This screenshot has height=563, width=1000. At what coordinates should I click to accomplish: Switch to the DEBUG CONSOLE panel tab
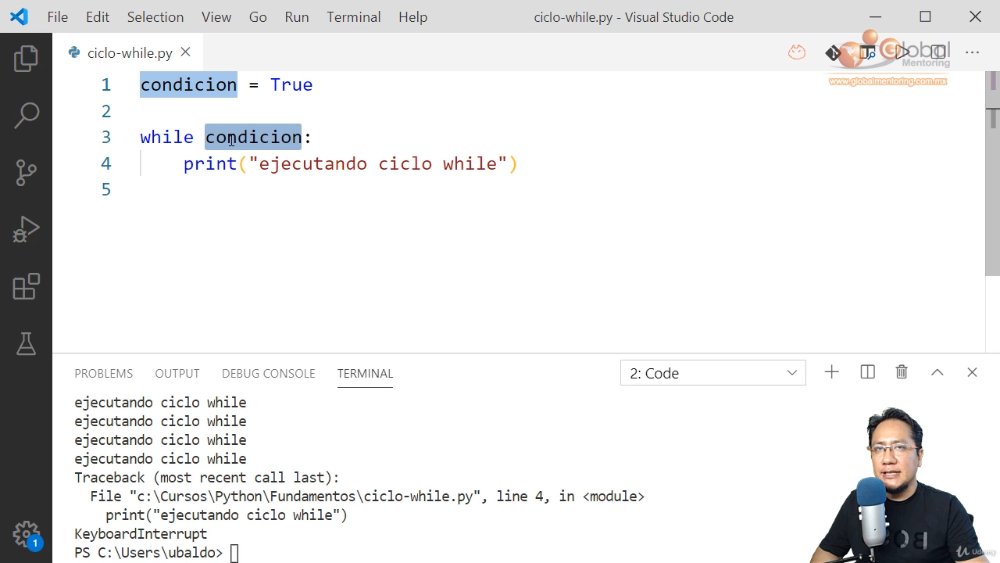268,374
